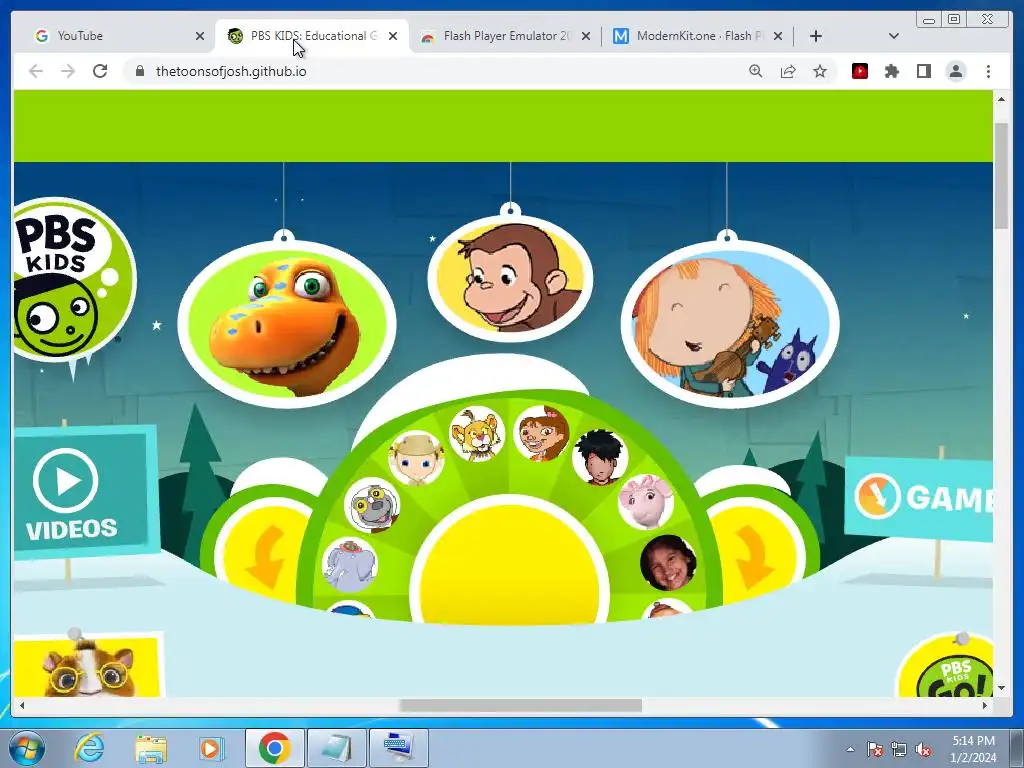The width and height of the screenshot is (1024, 768).
Task: Select the black-haired boy character icon
Action: [x=600, y=457]
